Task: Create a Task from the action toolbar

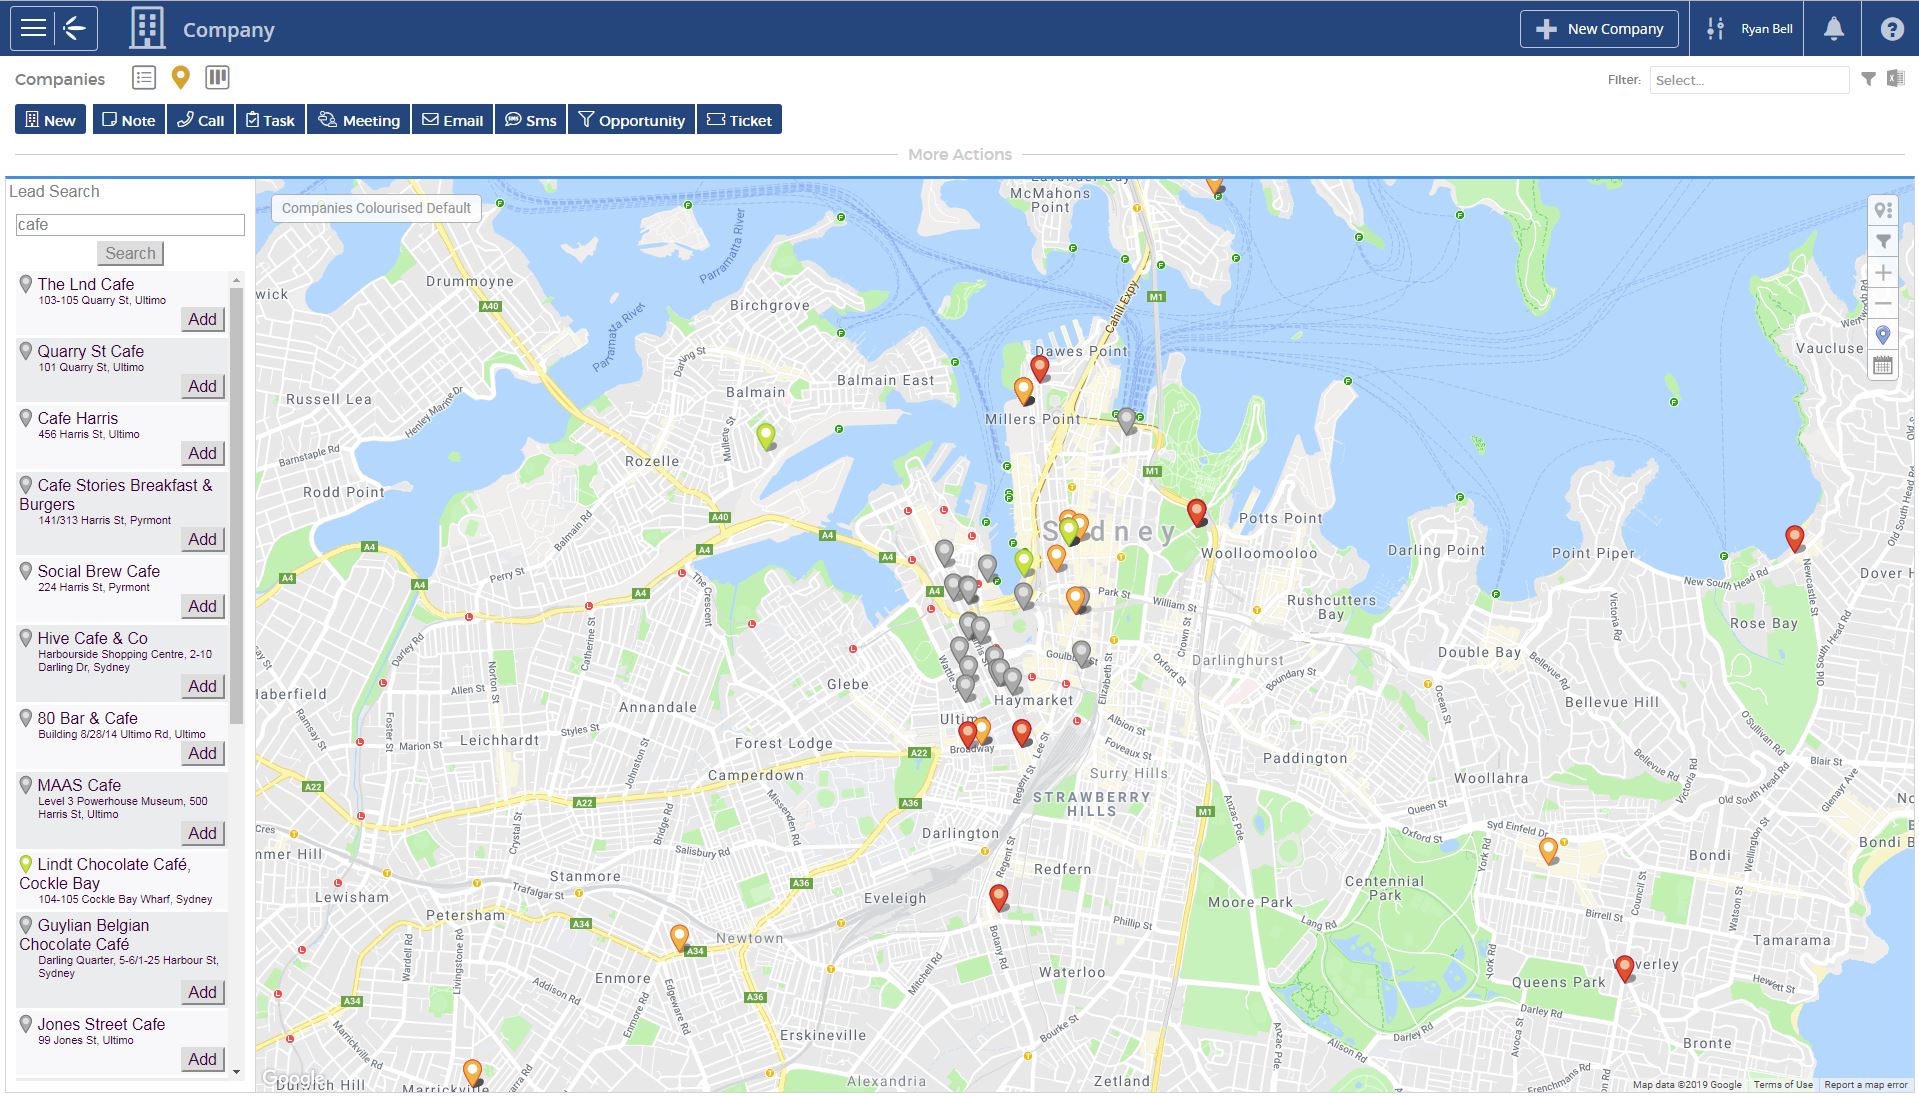Action: point(270,120)
